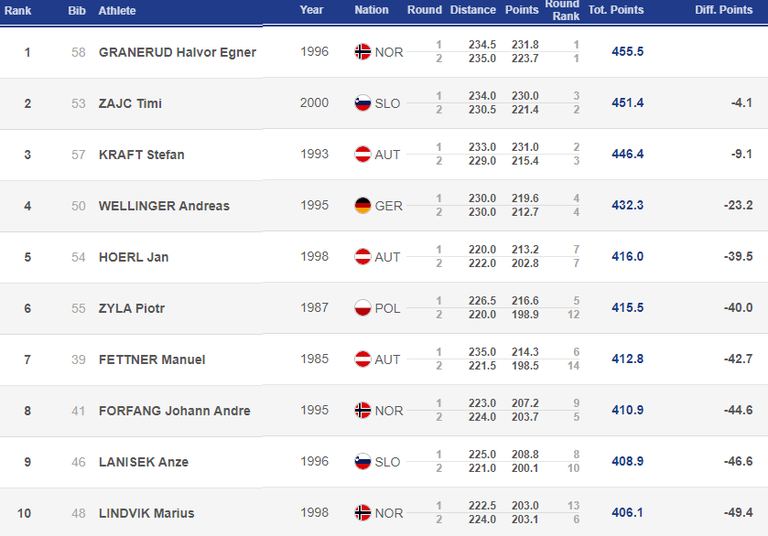Click Austria flag in FETTNER Manuel row
Screen dimensions: 768x536
pos(362,359)
